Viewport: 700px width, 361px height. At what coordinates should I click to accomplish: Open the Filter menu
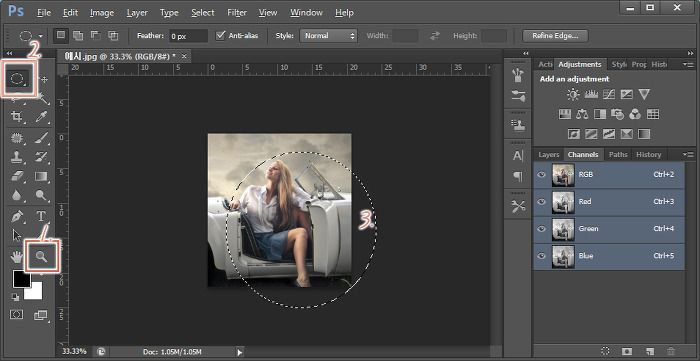tap(237, 12)
